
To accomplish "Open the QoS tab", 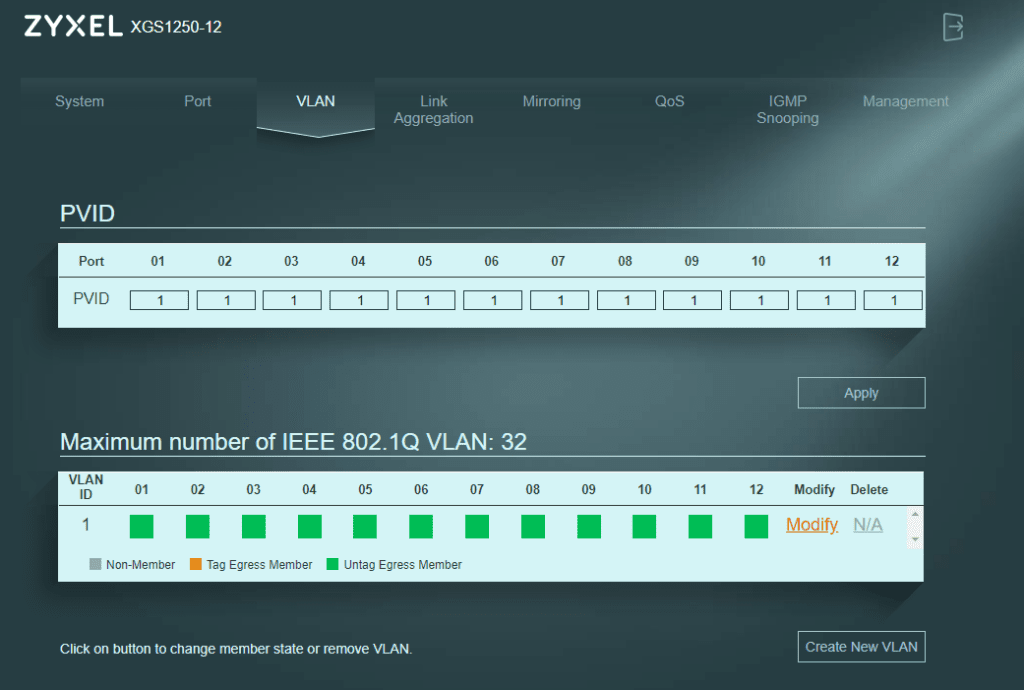I will pyautogui.click(x=670, y=101).
